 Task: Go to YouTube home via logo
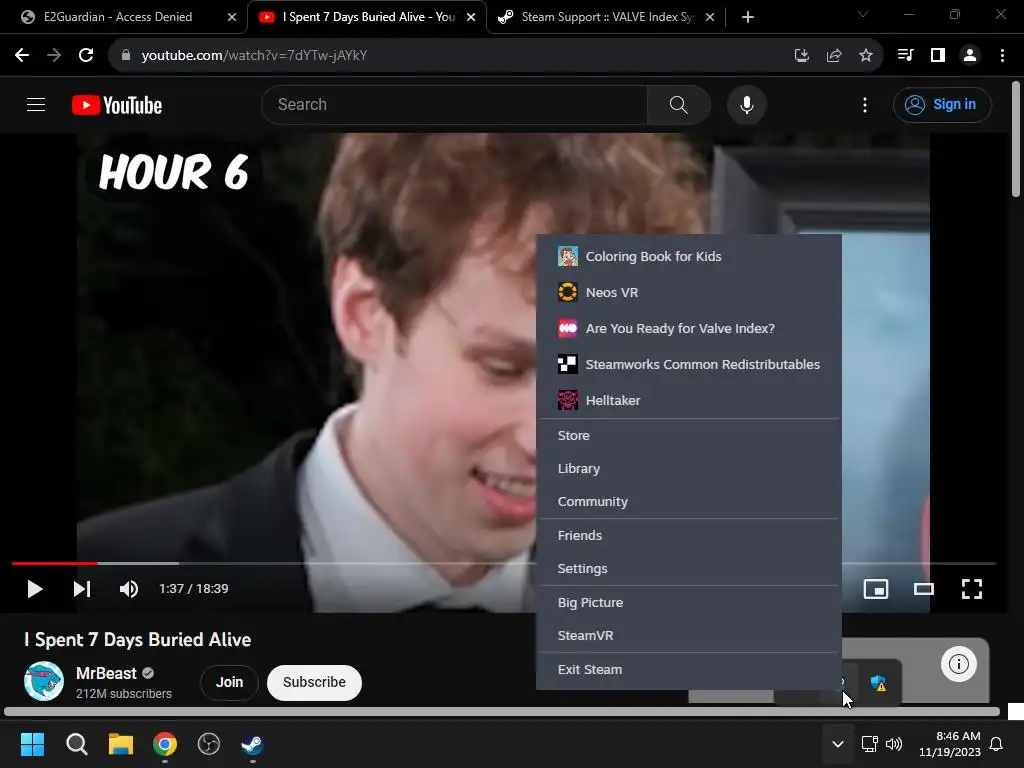pyautogui.click(x=117, y=105)
